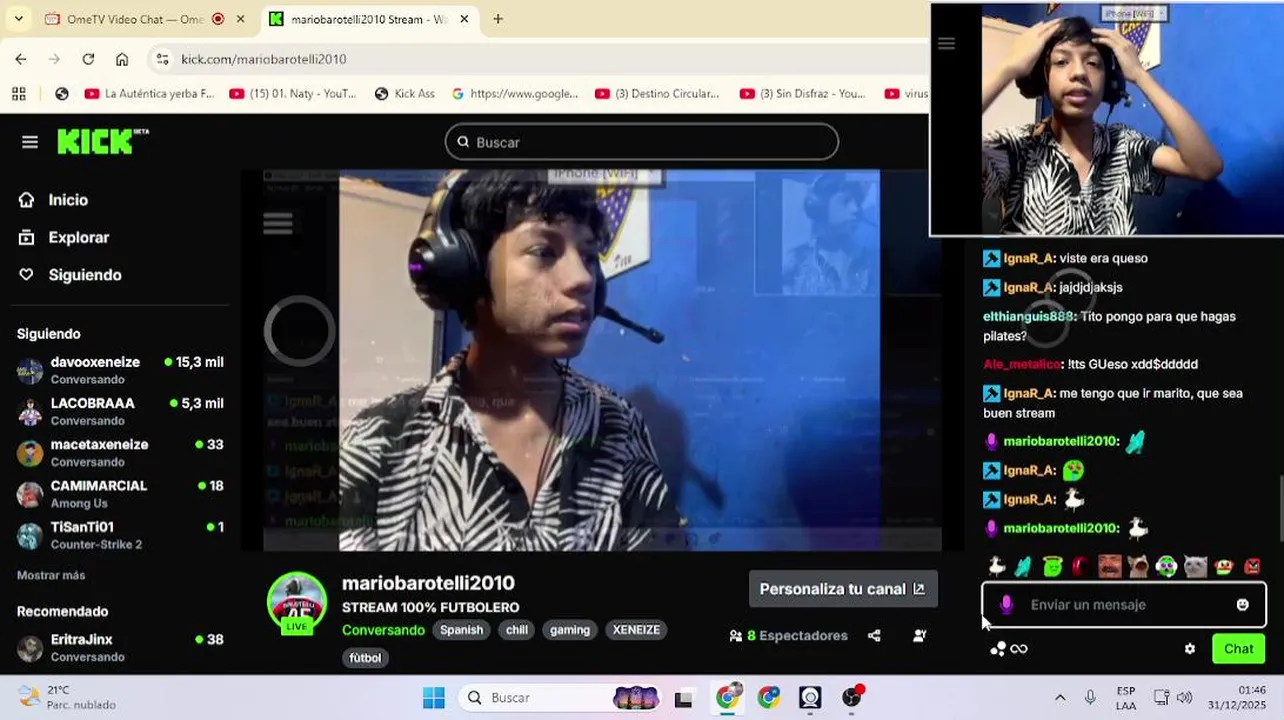
Task: Click the bubbles points icon below chat
Action: (997, 649)
